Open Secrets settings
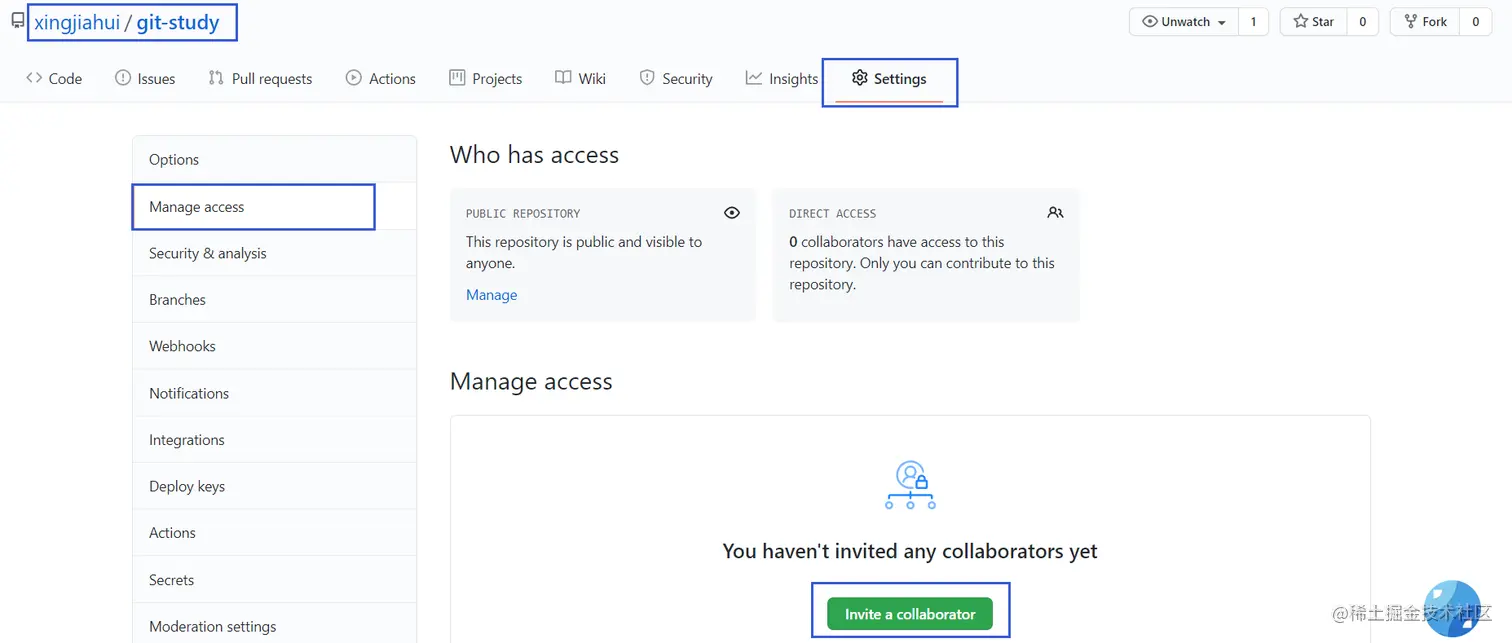 274,579
